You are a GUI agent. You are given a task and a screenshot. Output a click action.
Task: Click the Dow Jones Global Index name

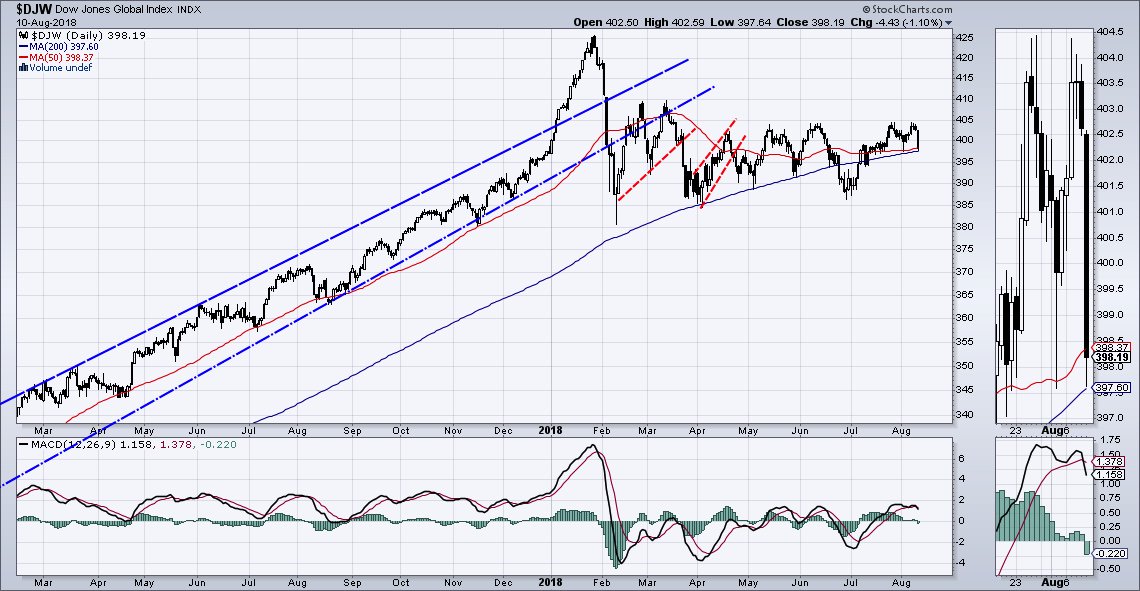click(x=116, y=10)
